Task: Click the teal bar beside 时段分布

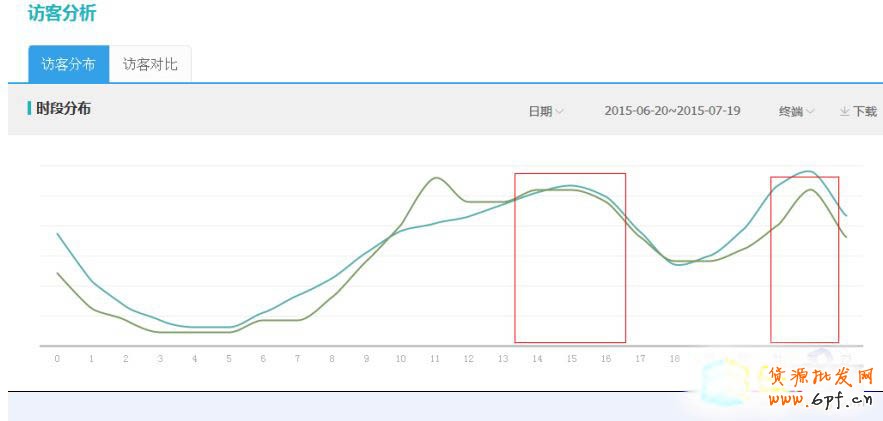Action: (x=30, y=108)
